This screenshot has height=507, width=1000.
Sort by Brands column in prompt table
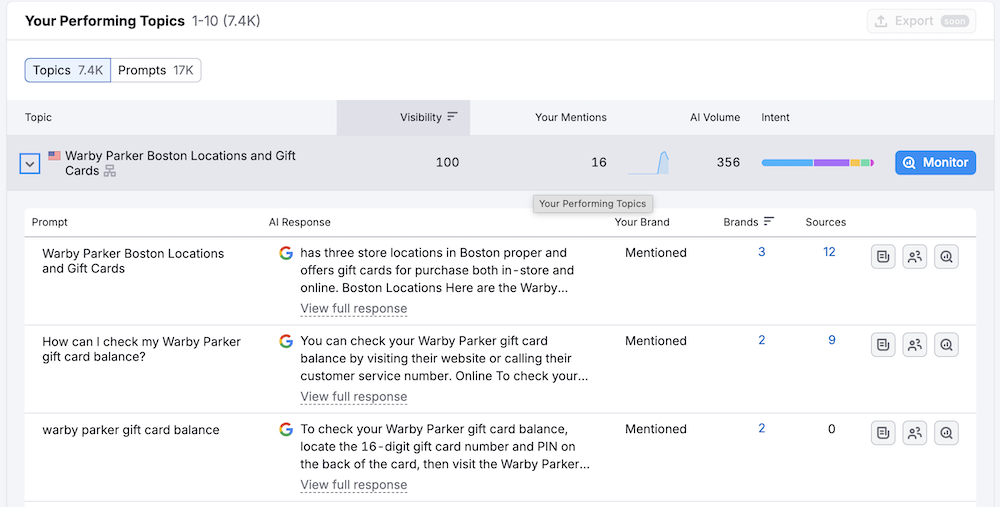point(748,222)
